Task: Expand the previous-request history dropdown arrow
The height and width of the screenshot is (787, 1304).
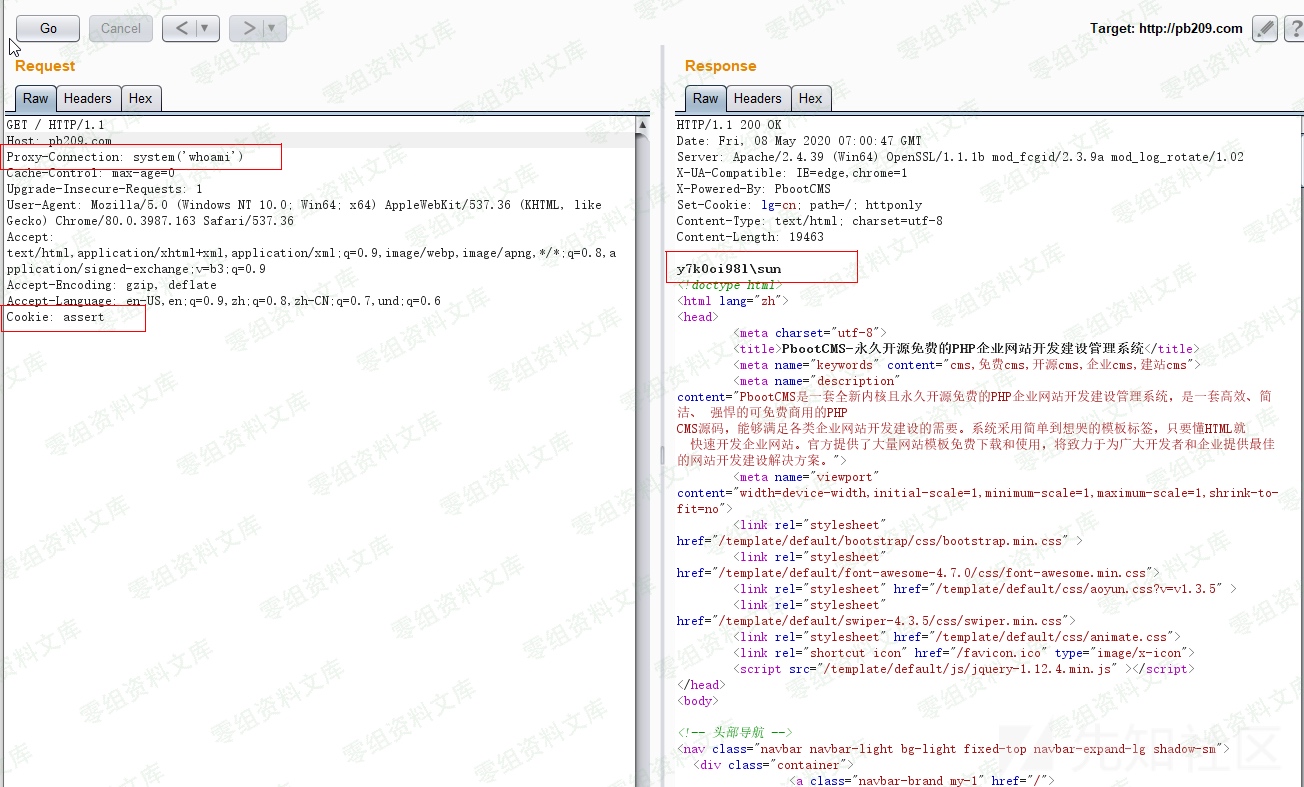Action: 205,28
